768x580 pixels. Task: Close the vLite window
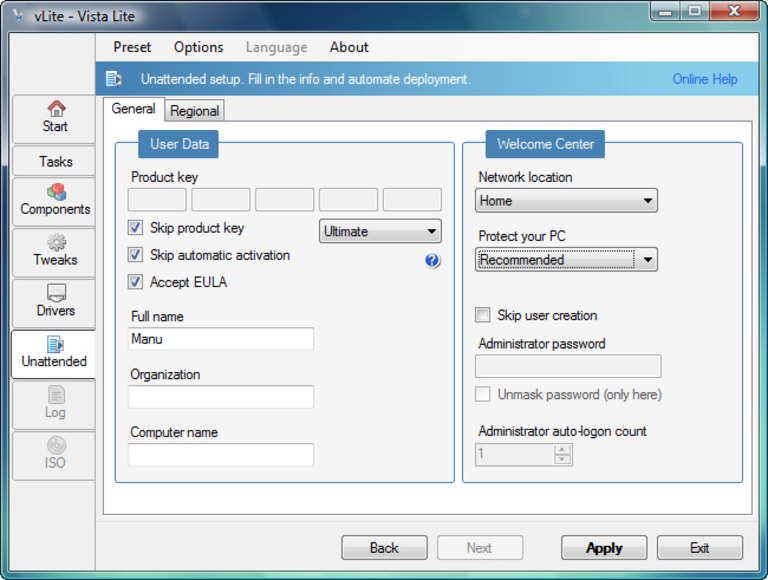734,11
